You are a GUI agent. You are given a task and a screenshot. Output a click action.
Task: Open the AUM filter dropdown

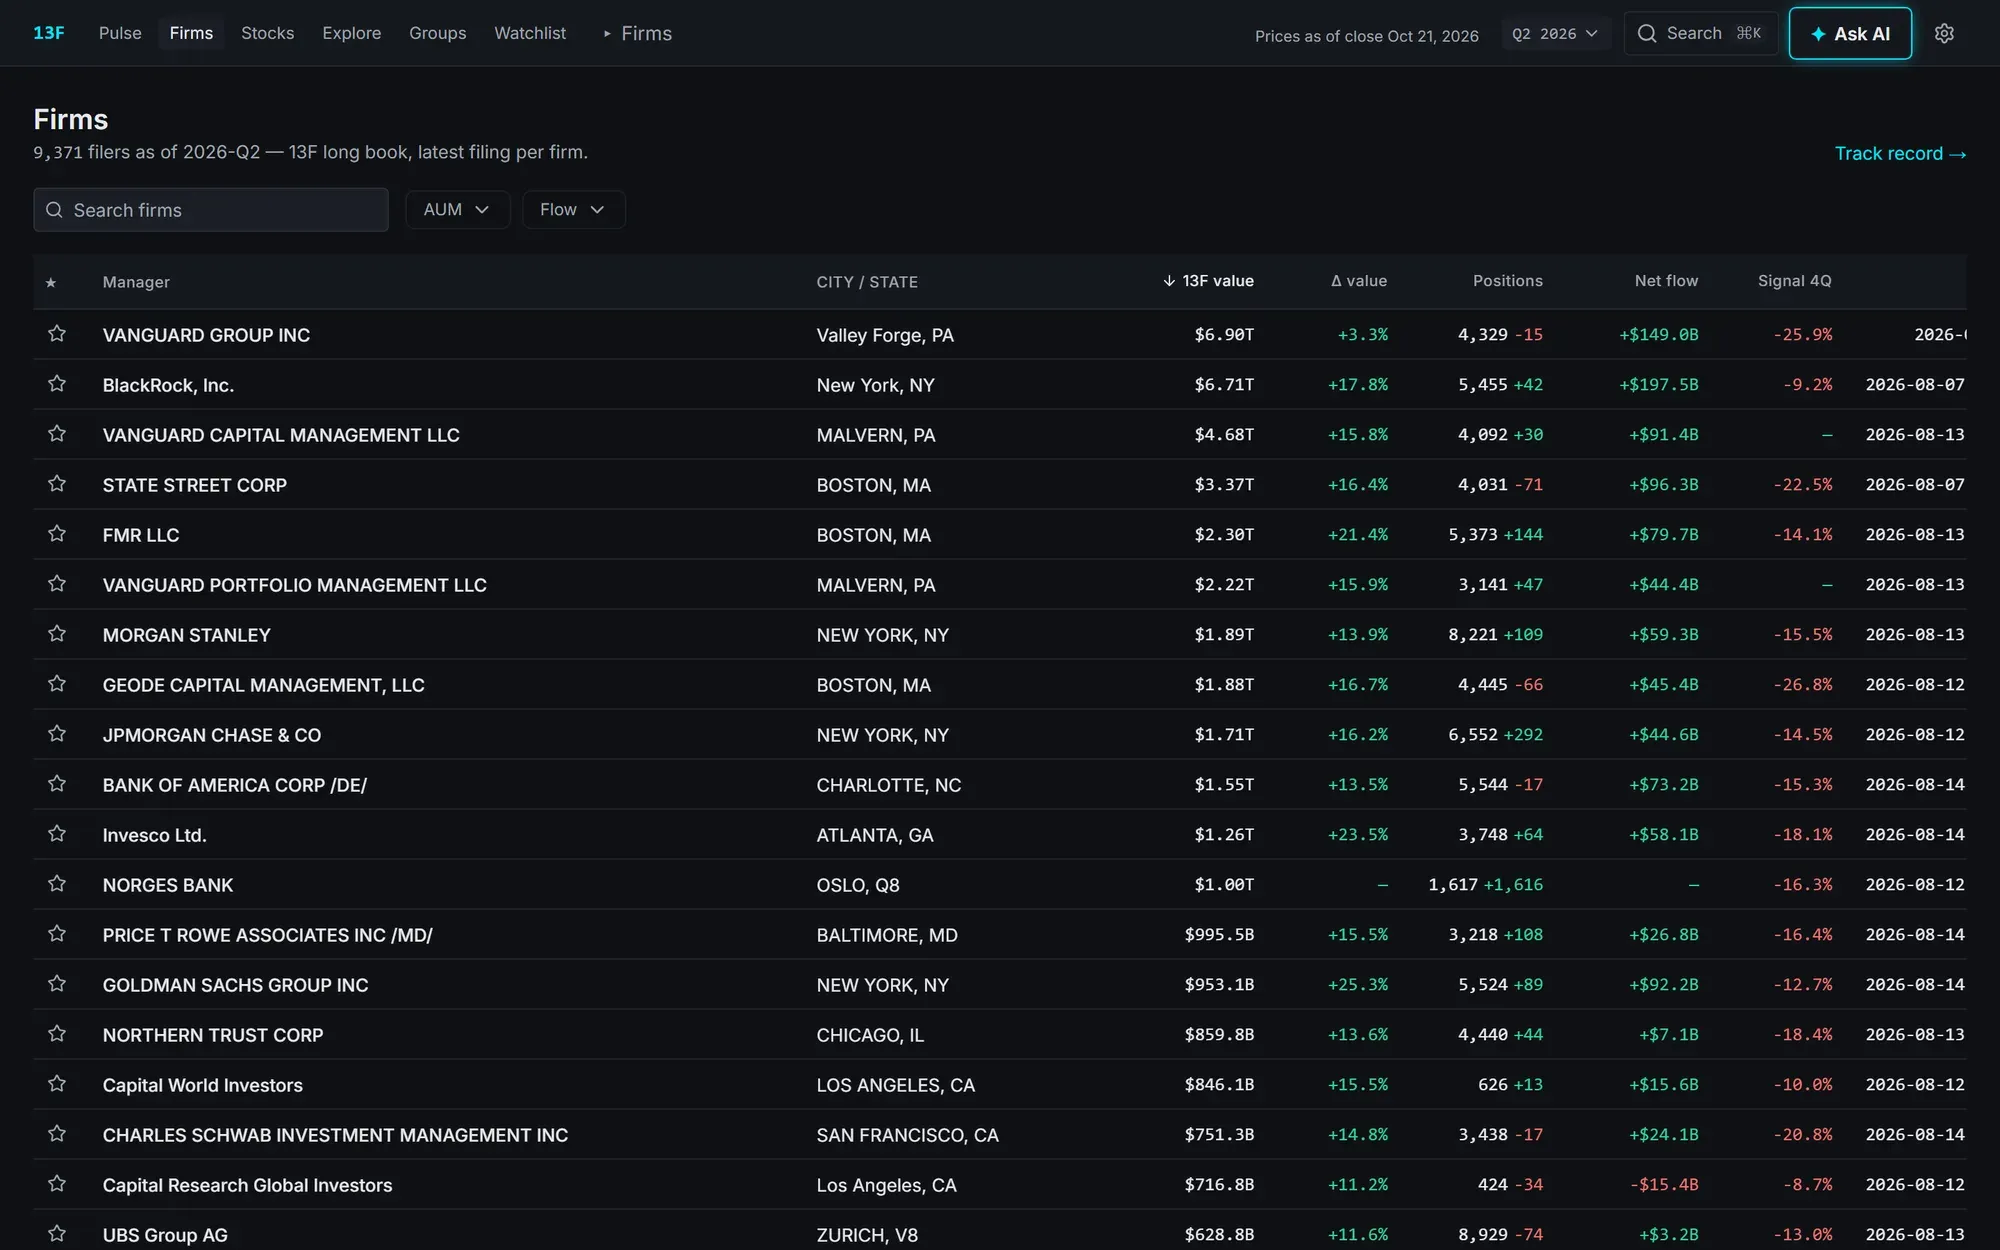457,209
